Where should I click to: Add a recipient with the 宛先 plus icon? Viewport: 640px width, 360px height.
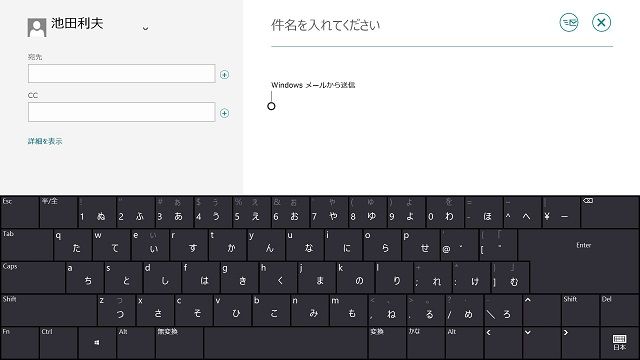coord(224,75)
